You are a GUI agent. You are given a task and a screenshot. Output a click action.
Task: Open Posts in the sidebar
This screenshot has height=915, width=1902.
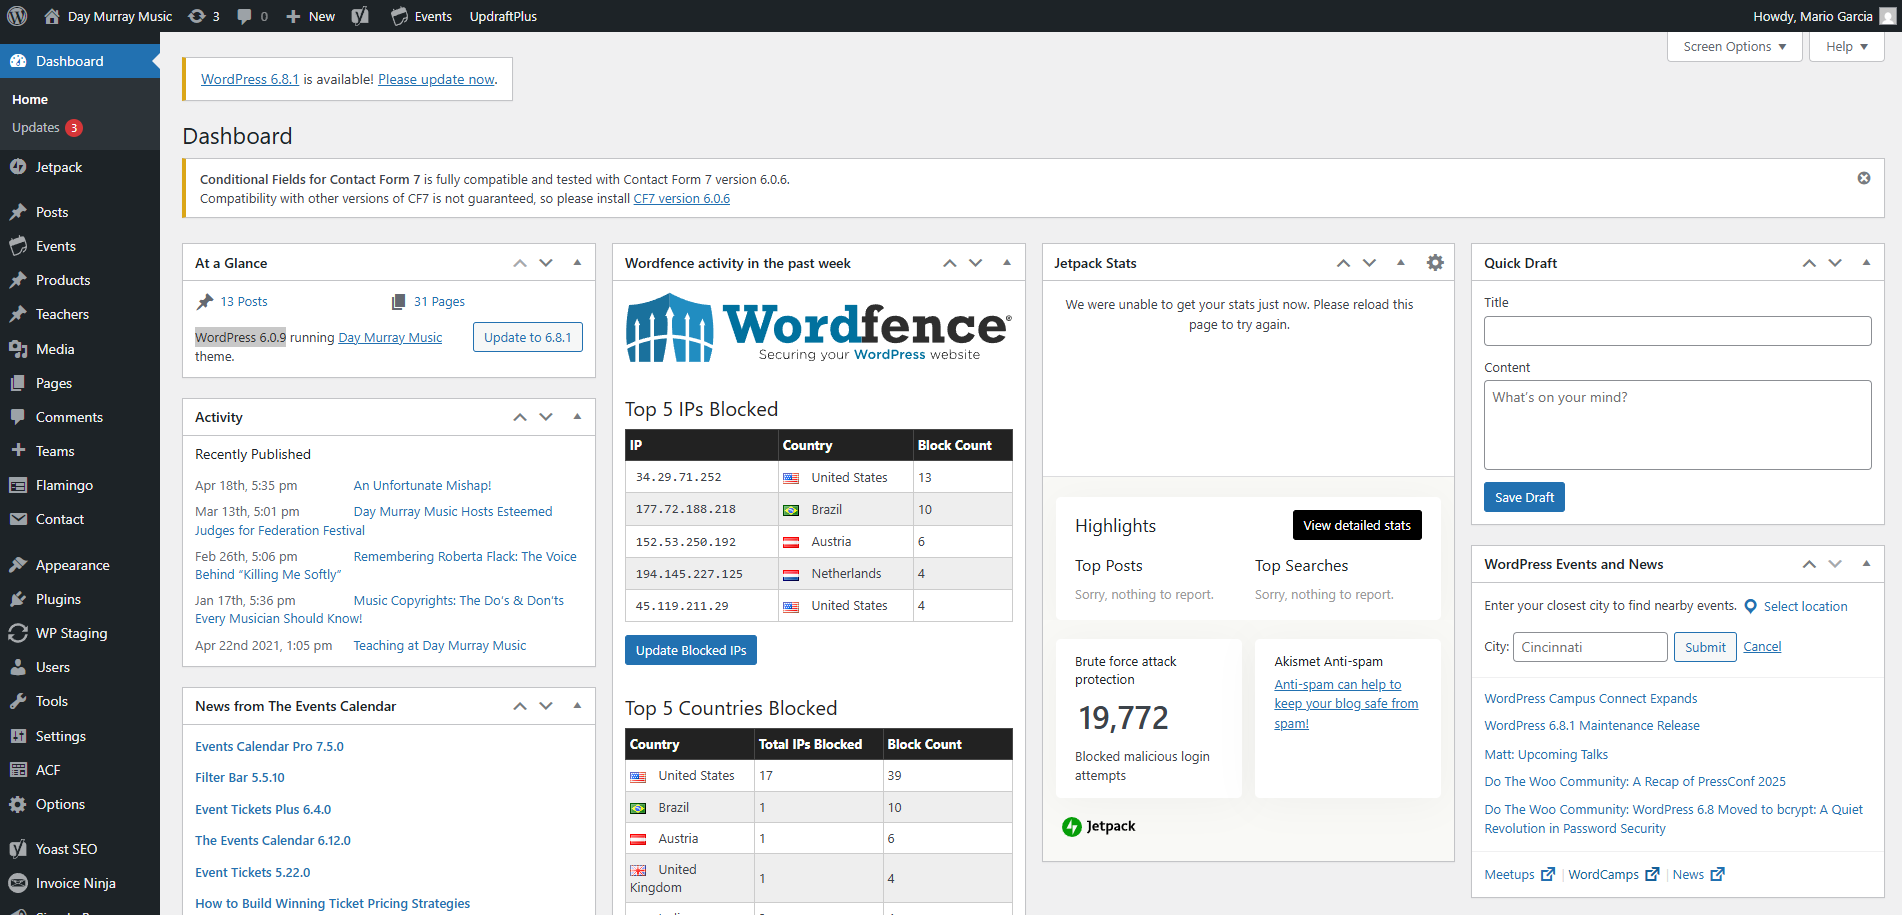click(x=80, y=212)
